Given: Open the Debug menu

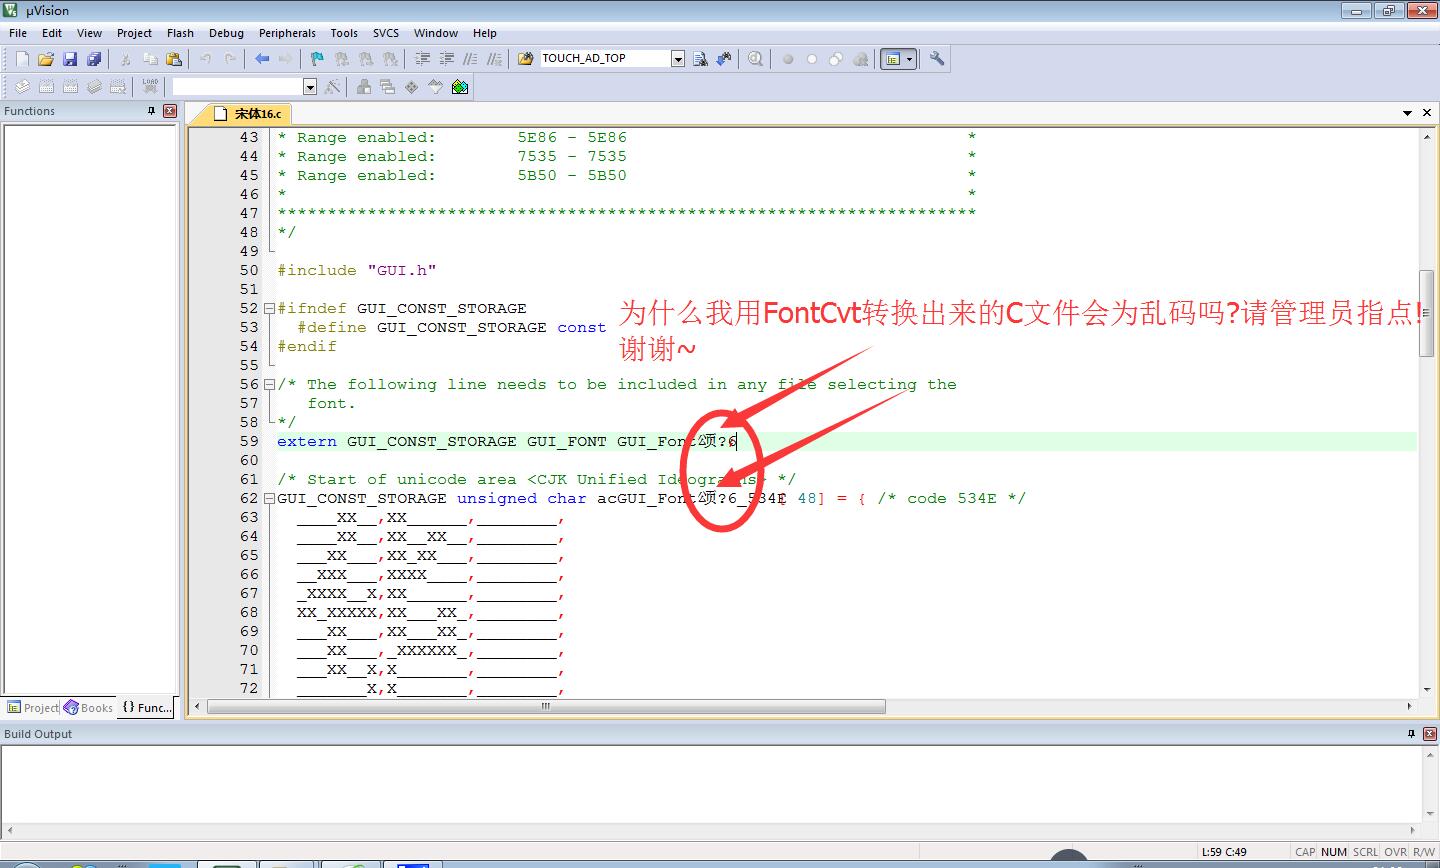Looking at the screenshot, I should pos(226,33).
